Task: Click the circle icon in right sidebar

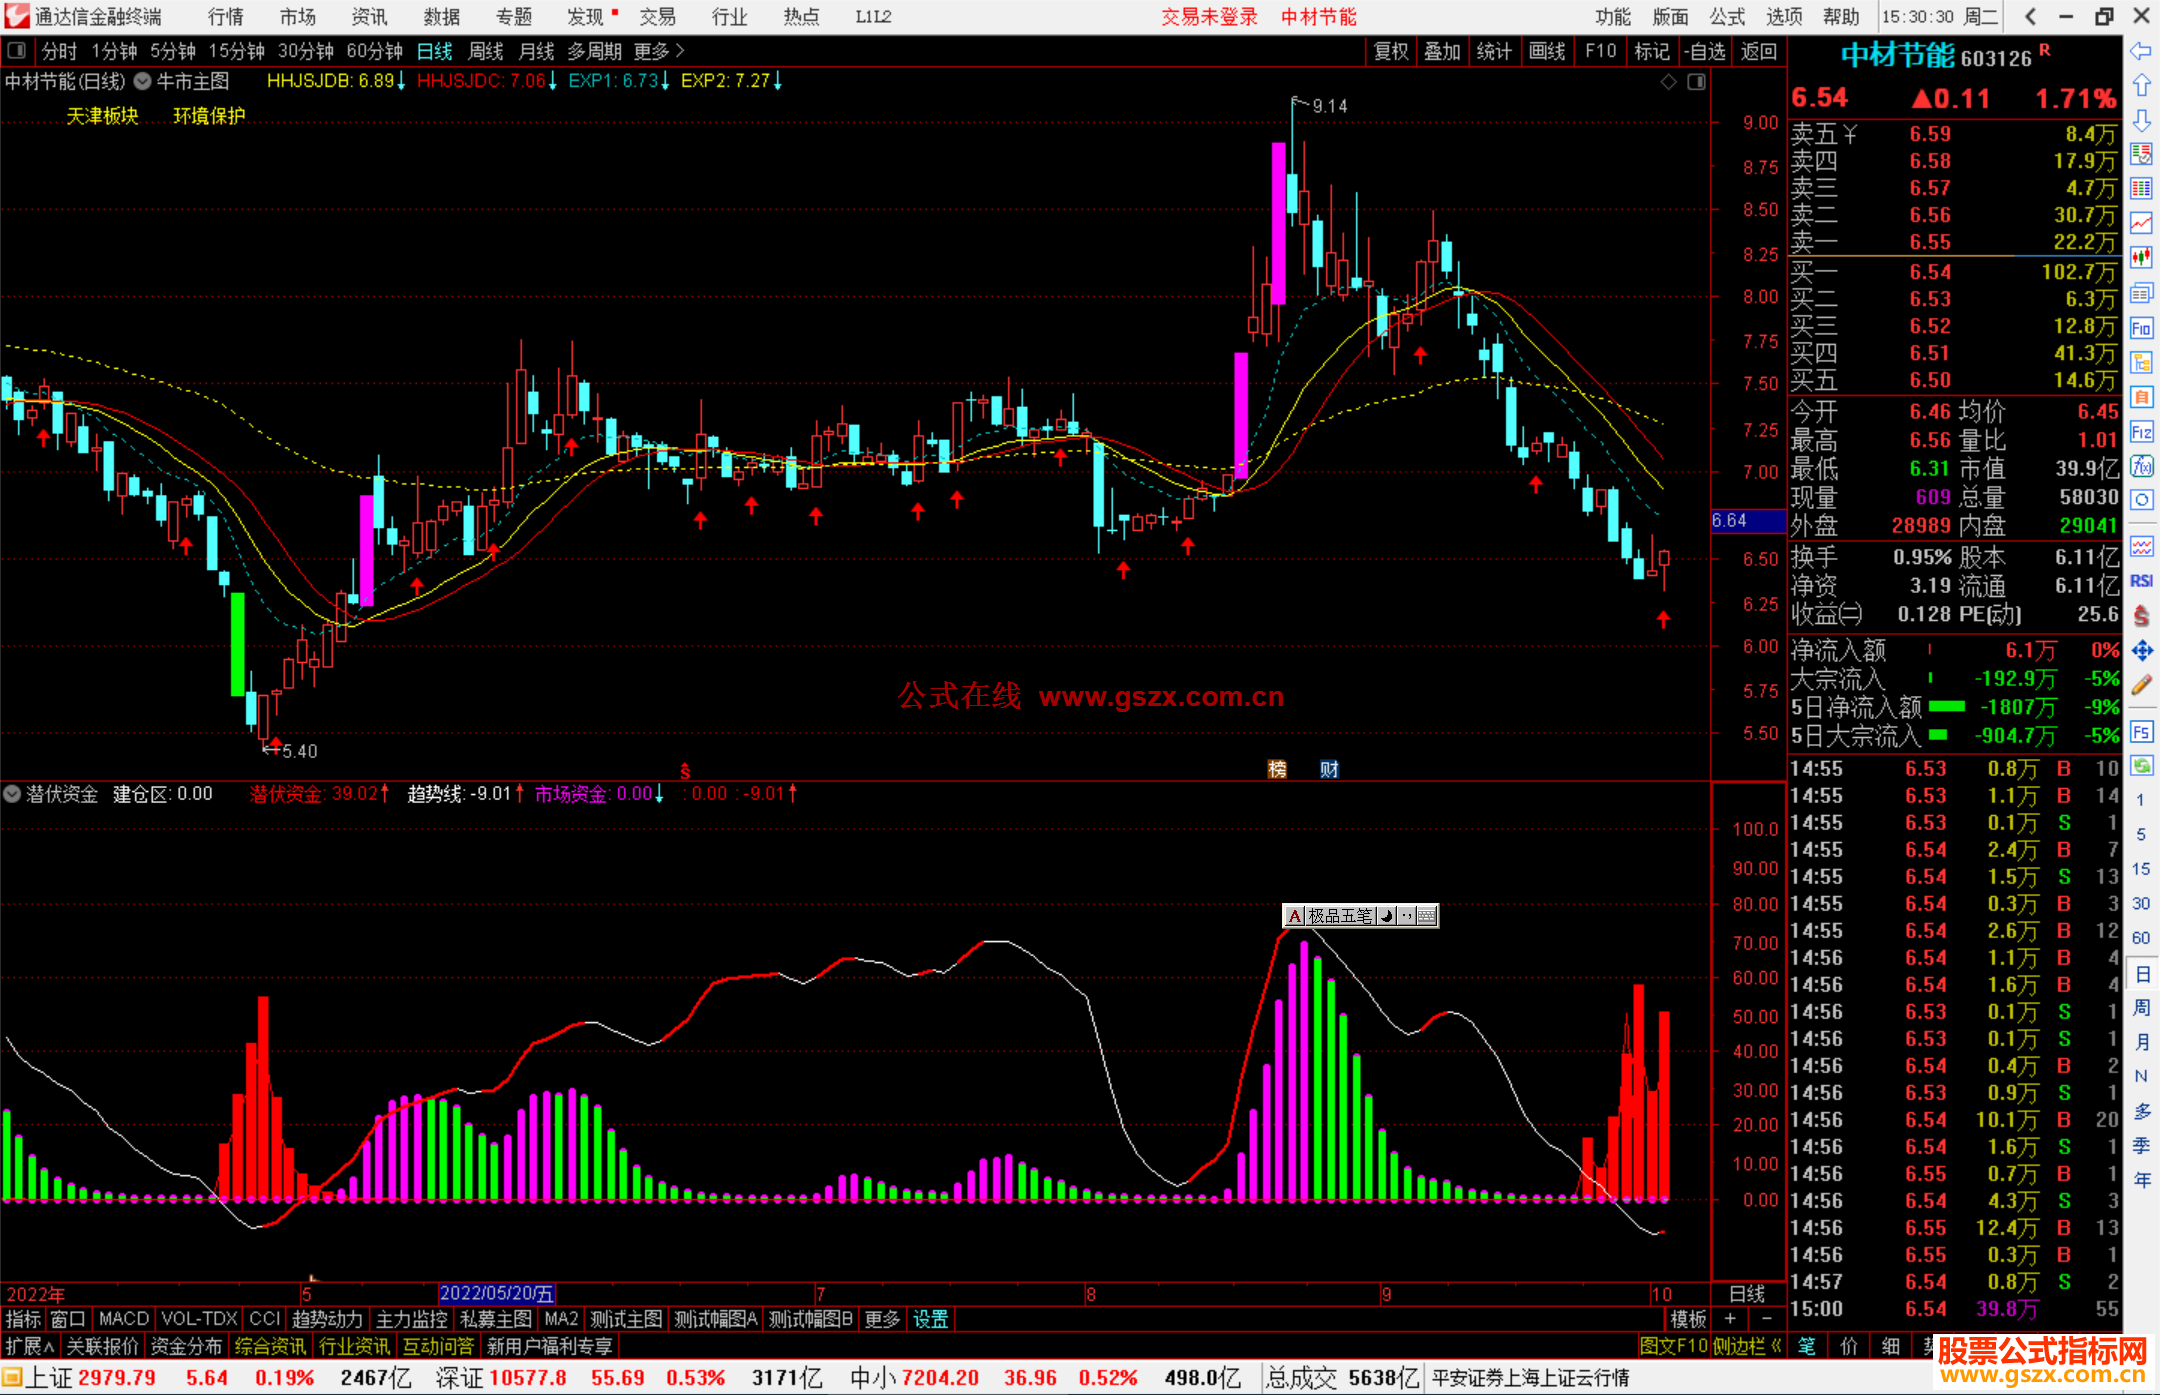Action: pos(2141,500)
